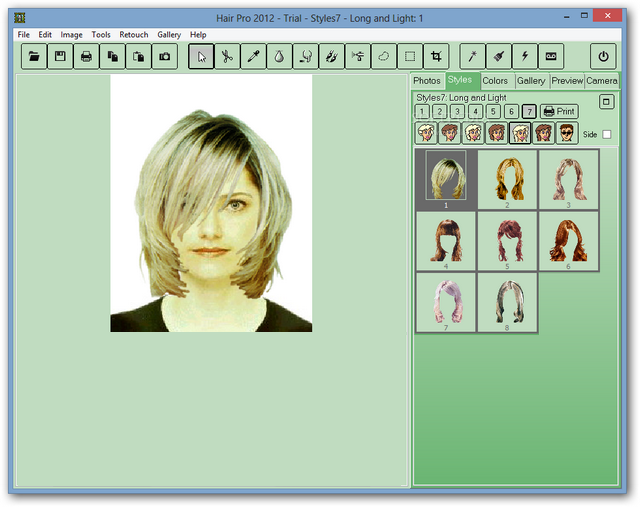This screenshot has width=640, height=507.
Task: Select style page number 3
Action: pyautogui.click(x=457, y=112)
